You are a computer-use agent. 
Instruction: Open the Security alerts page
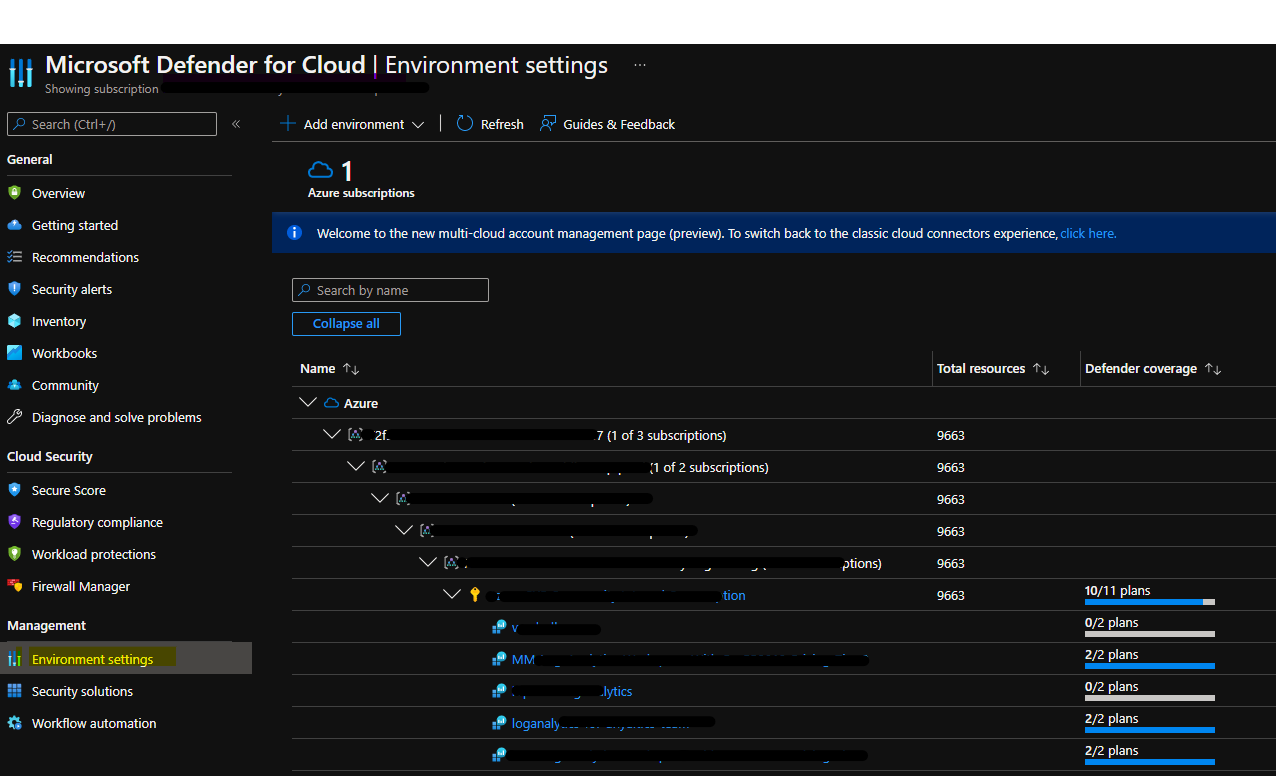click(x=72, y=288)
